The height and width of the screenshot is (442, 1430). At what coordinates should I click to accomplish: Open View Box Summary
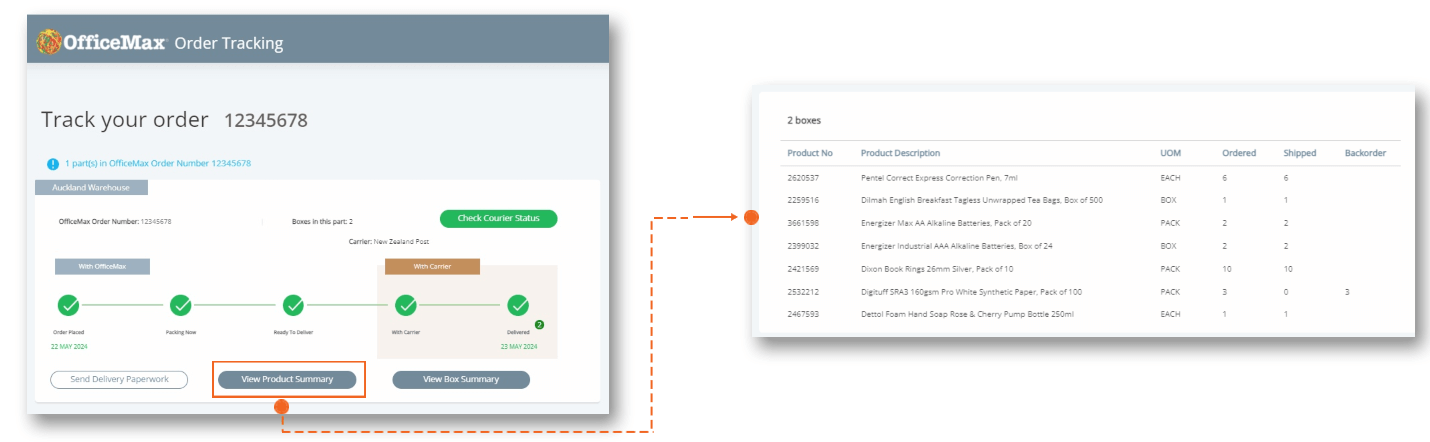click(461, 379)
